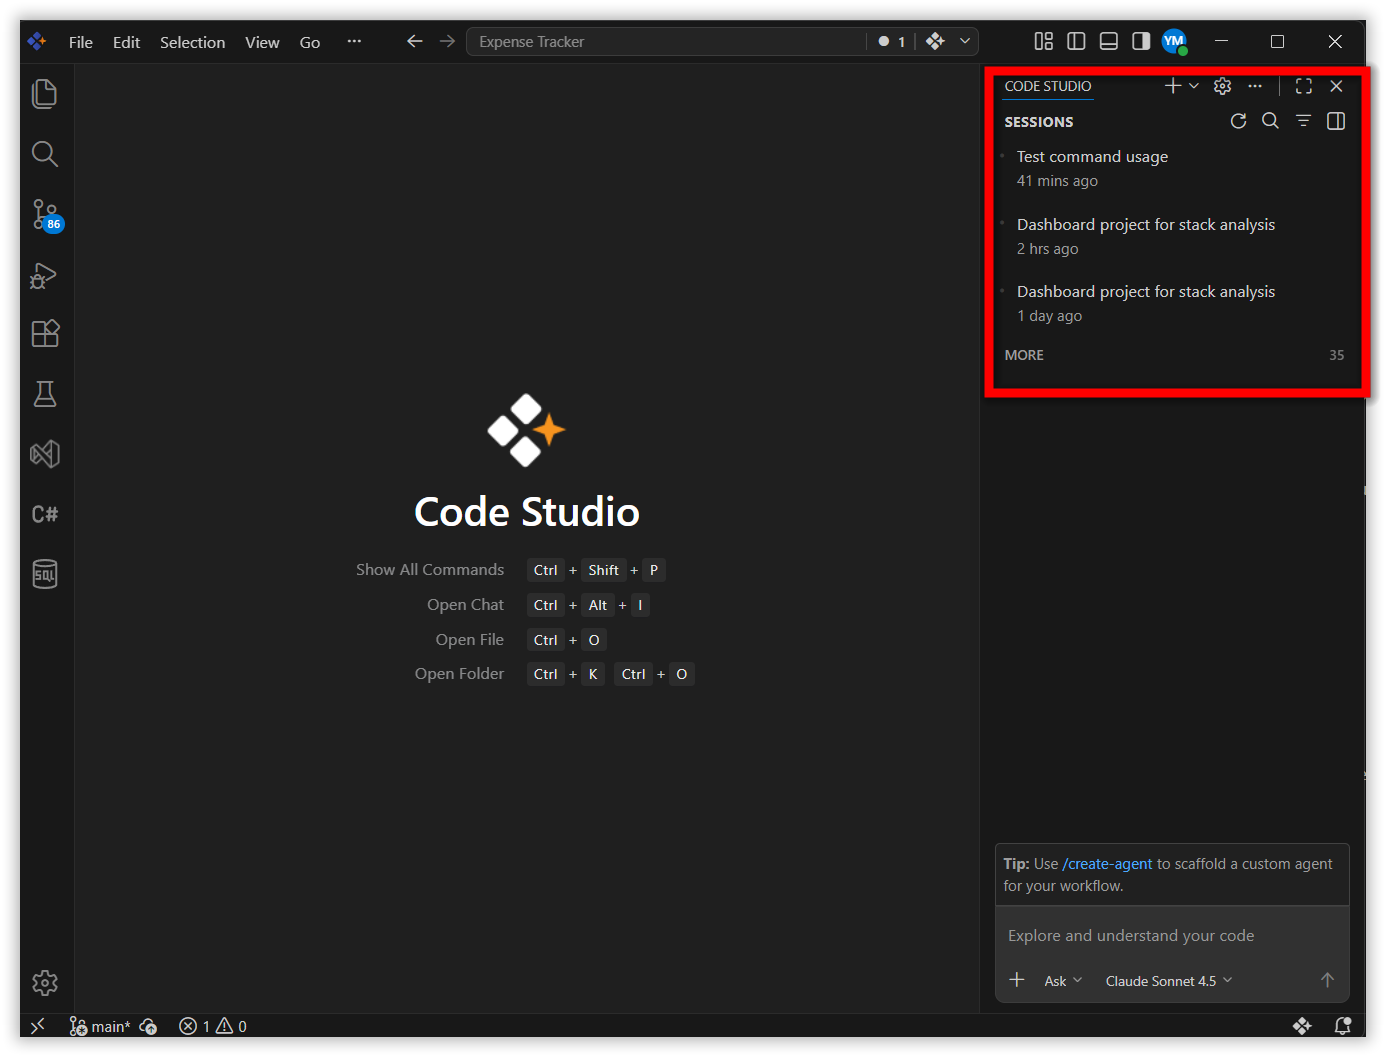Open the Test command usage session
Image resolution: width=1386 pixels, height=1057 pixels.
coord(1174,168)
